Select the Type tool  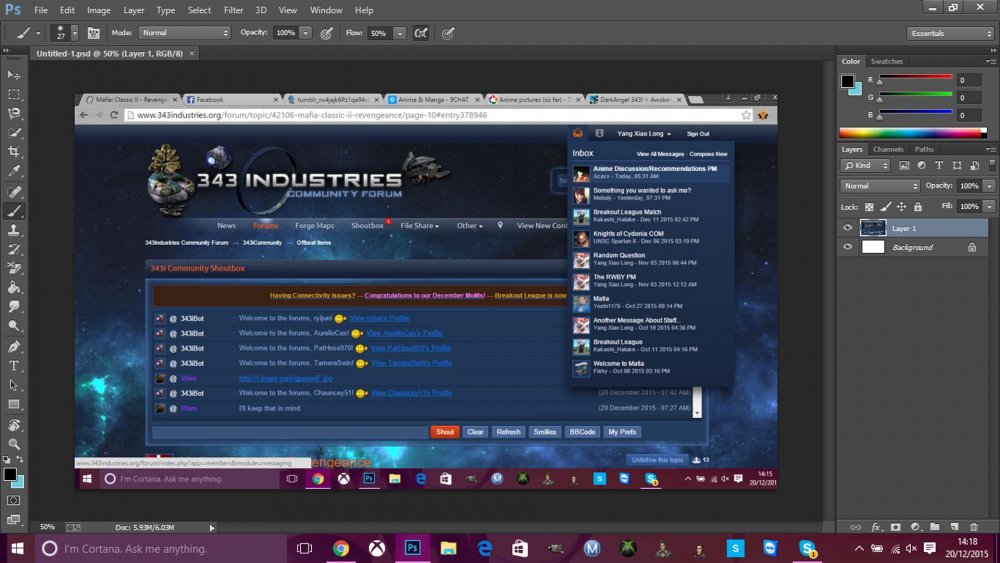[14, 366]
